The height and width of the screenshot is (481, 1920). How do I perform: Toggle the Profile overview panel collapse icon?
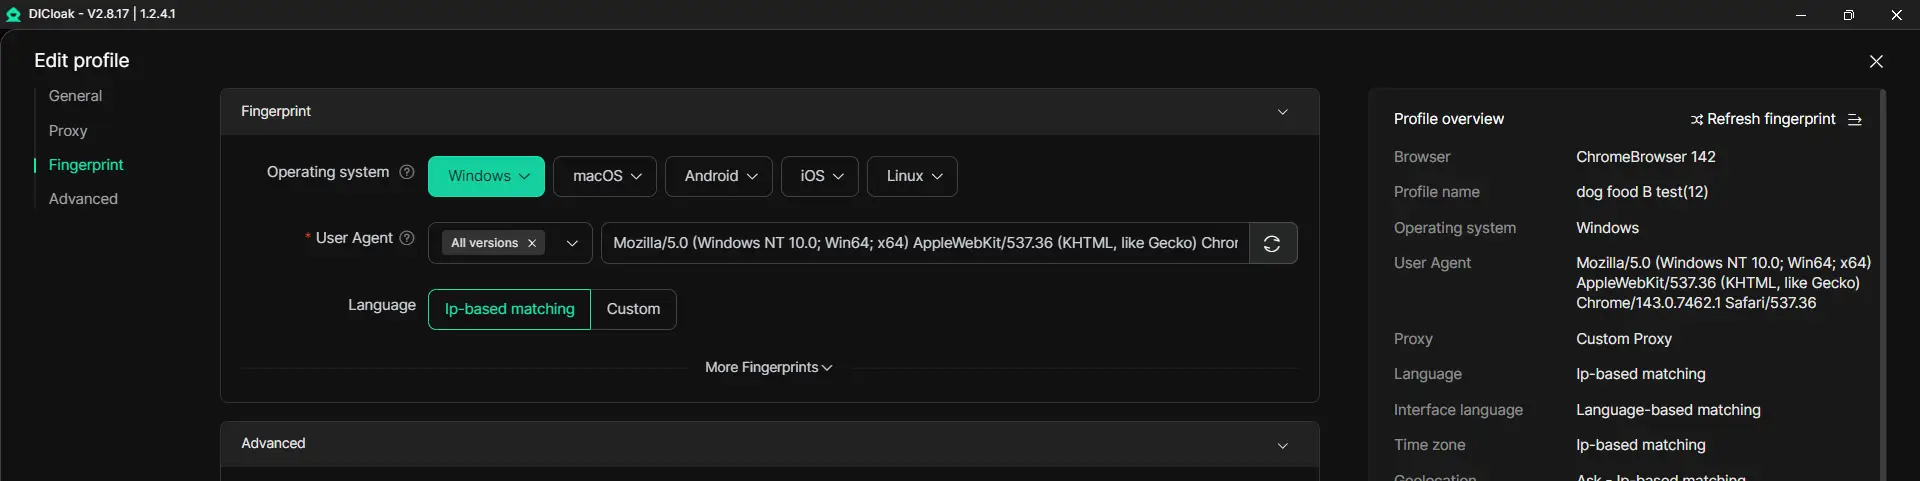click(1855, 120)
